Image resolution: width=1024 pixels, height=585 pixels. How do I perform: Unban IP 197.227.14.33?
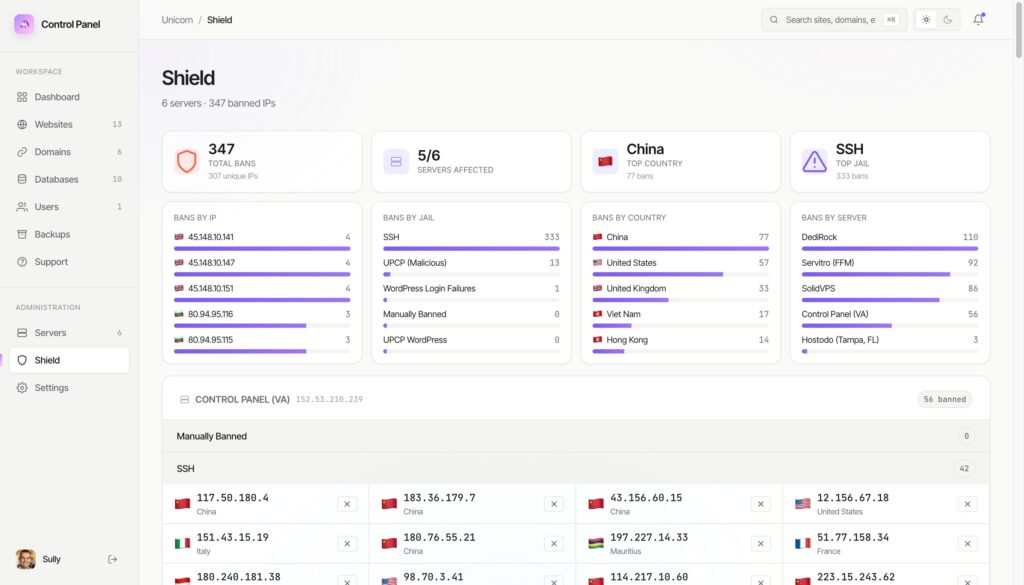pyautogui.click(x=761, y=544)
